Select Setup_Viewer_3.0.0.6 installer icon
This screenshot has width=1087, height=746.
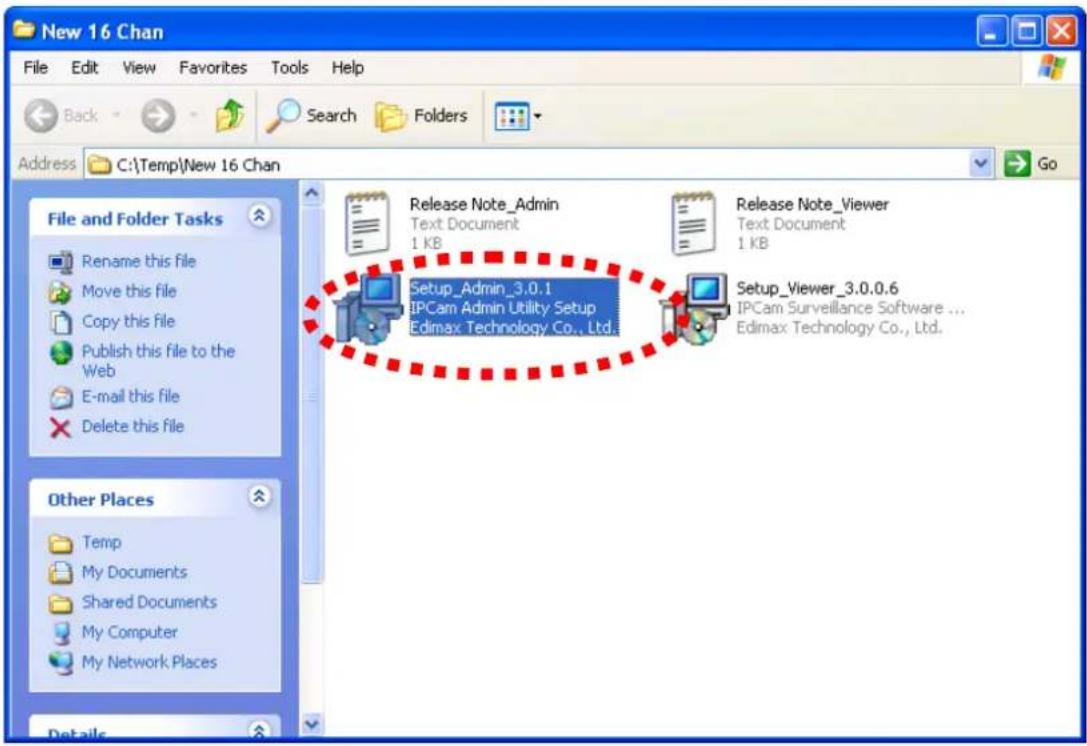[x=695, y=309]
